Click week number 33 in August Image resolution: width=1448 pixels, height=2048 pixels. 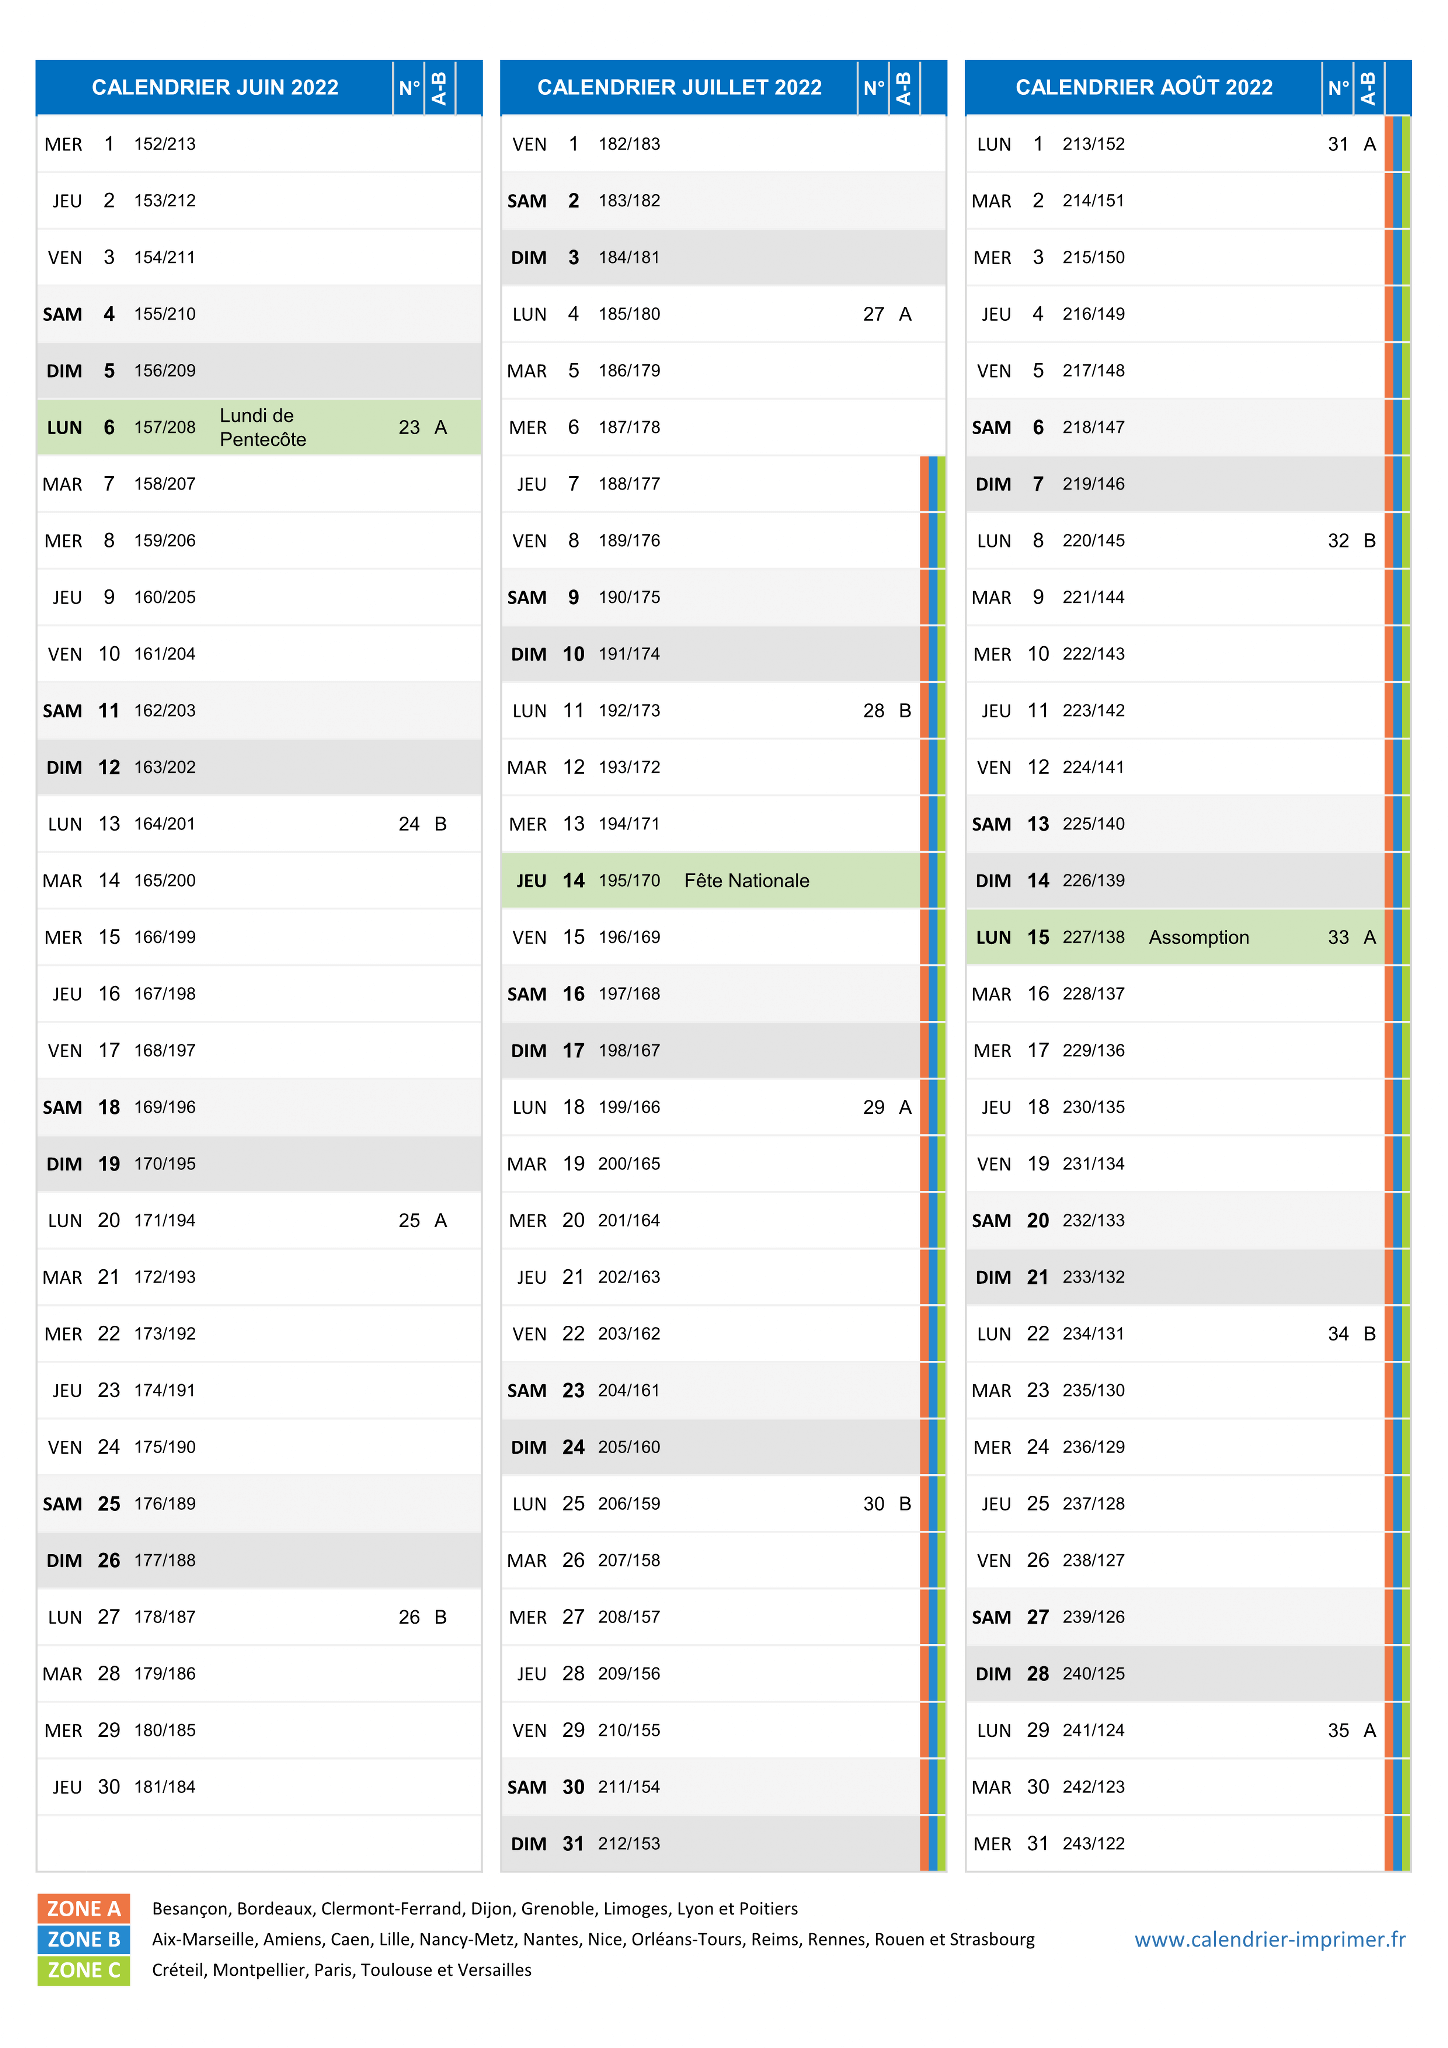point(1339,938)
